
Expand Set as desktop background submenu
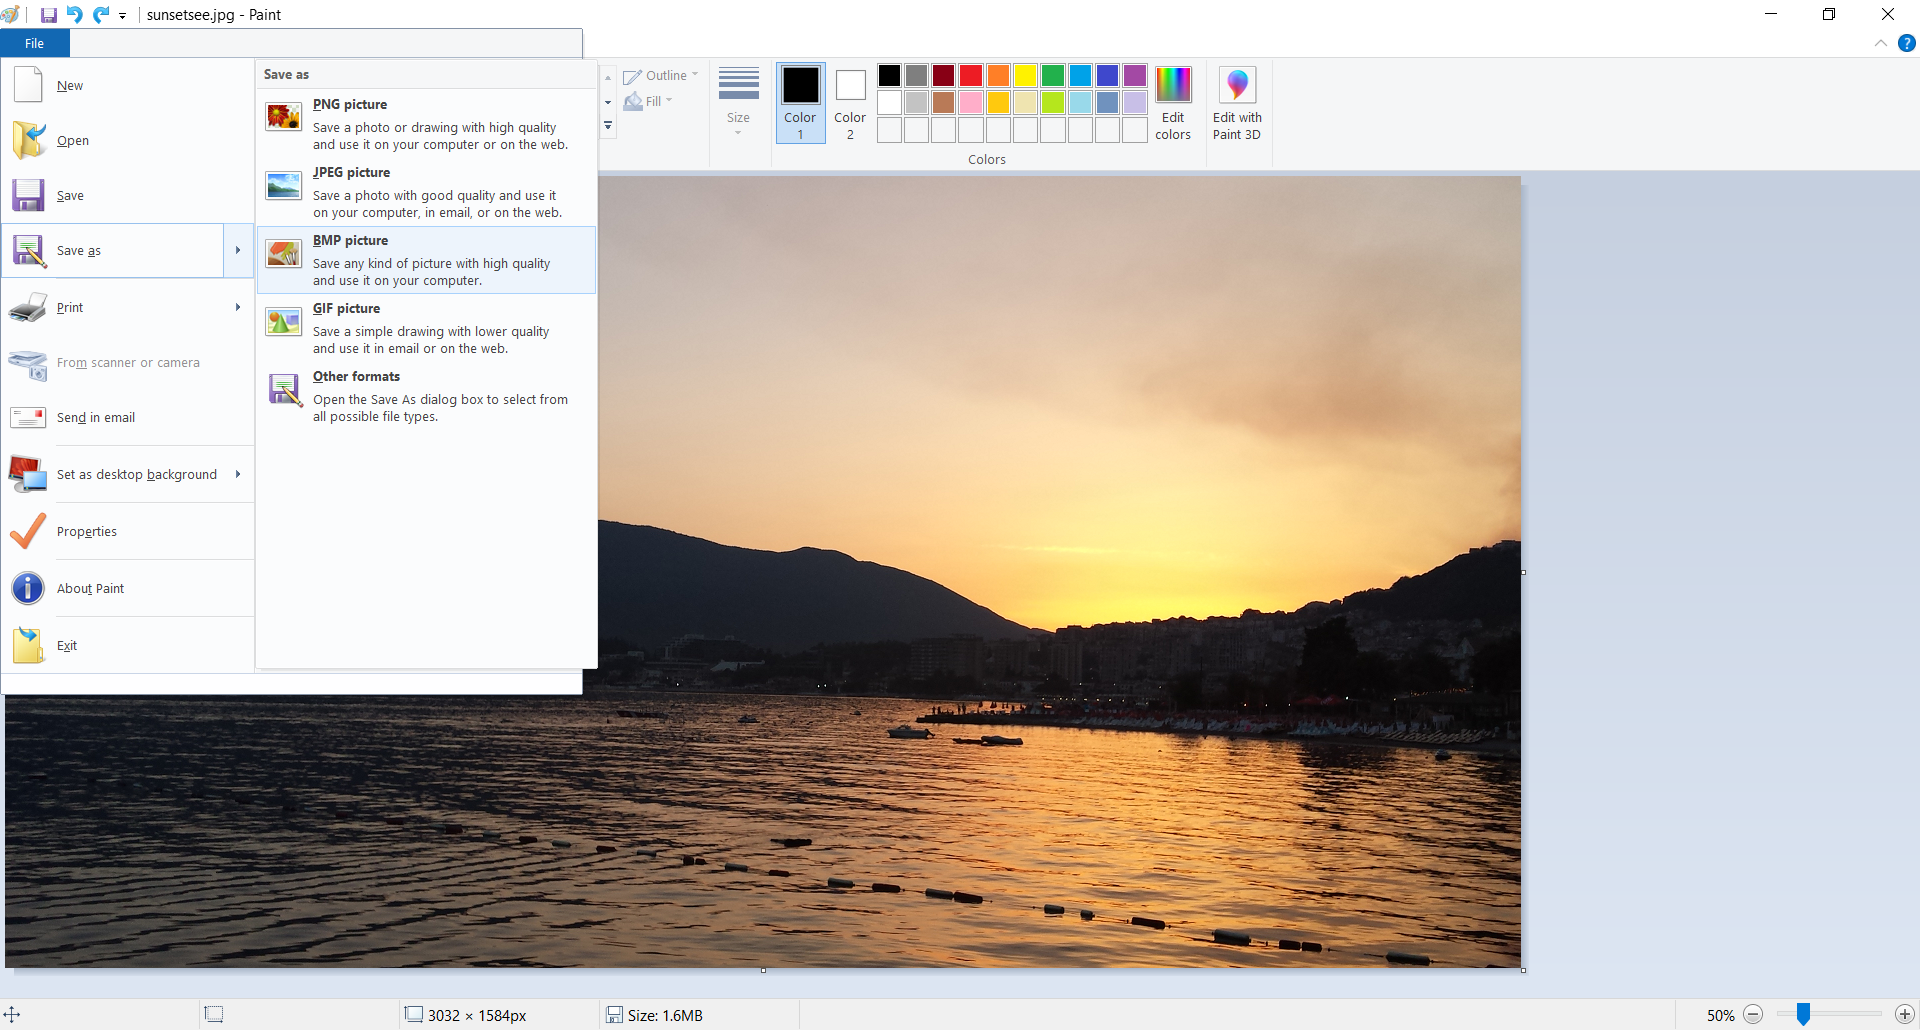point(238,474)
